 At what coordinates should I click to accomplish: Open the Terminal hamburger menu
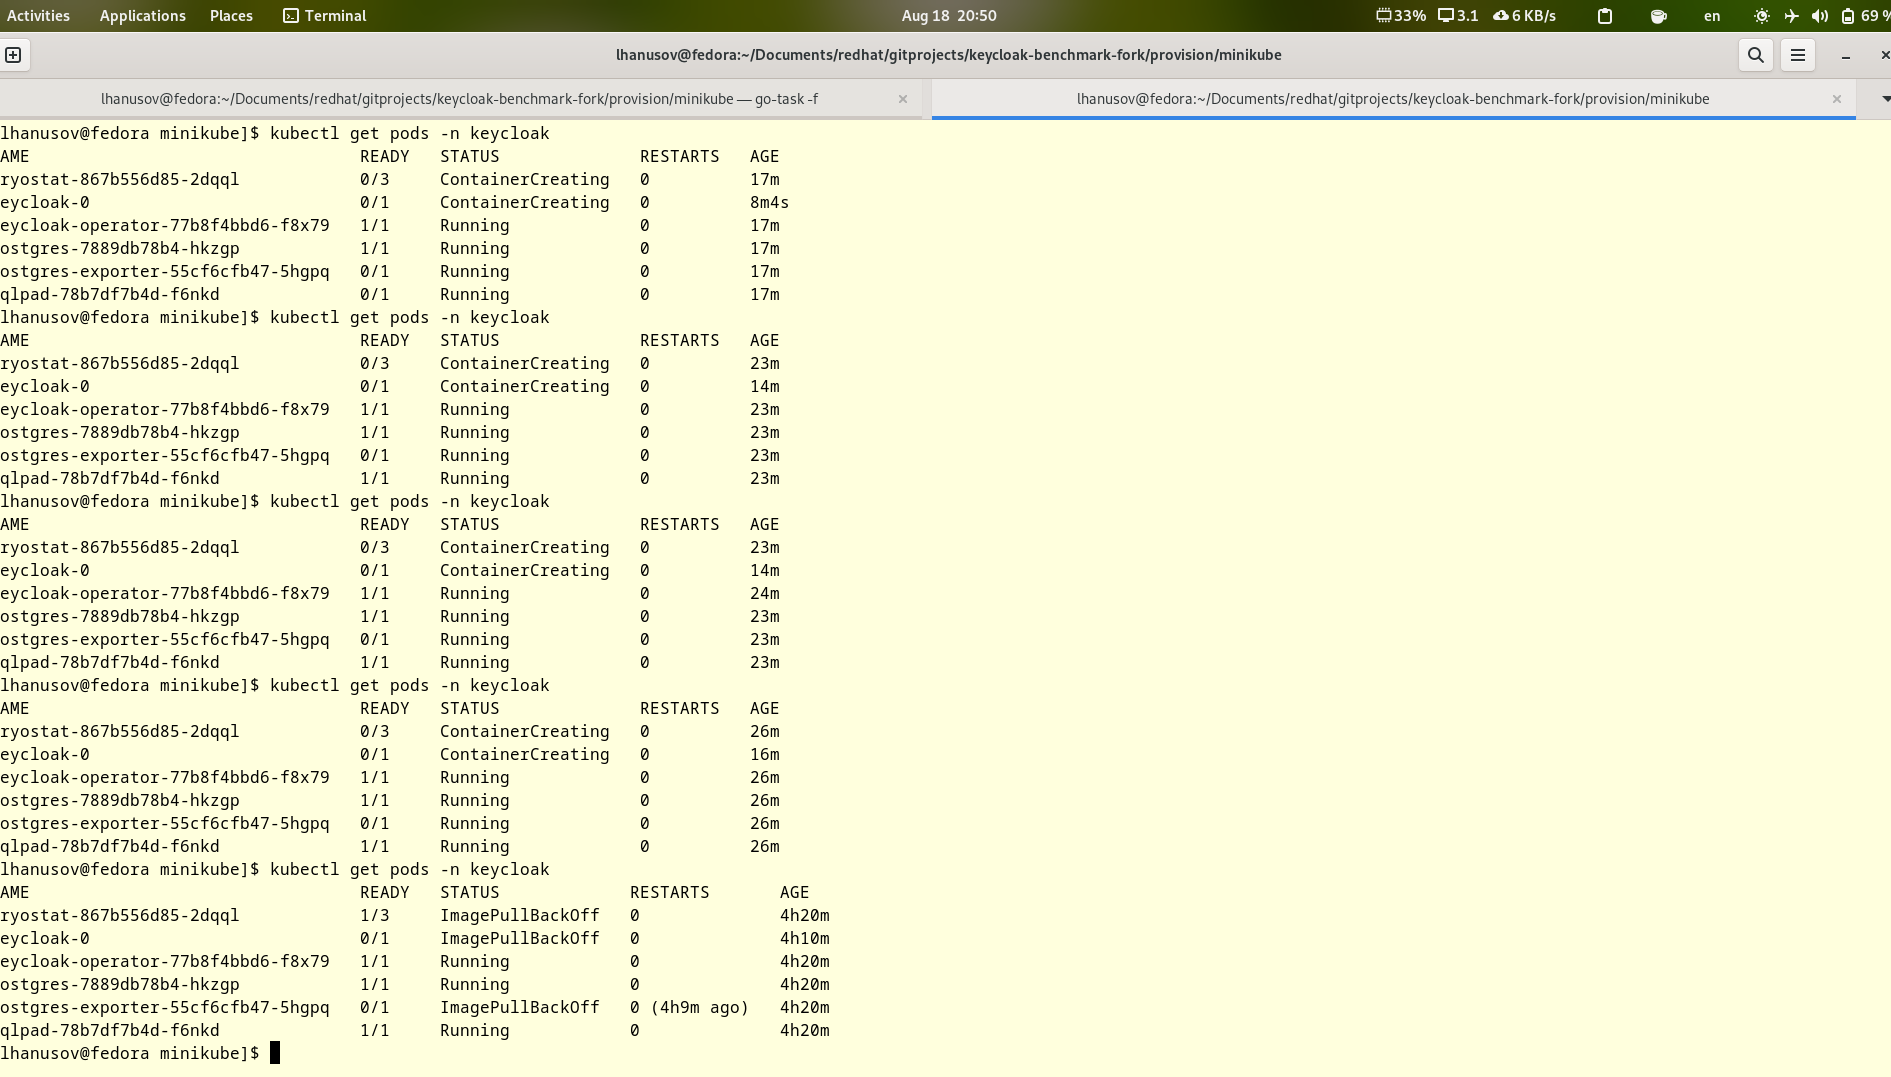[1797, 55]
